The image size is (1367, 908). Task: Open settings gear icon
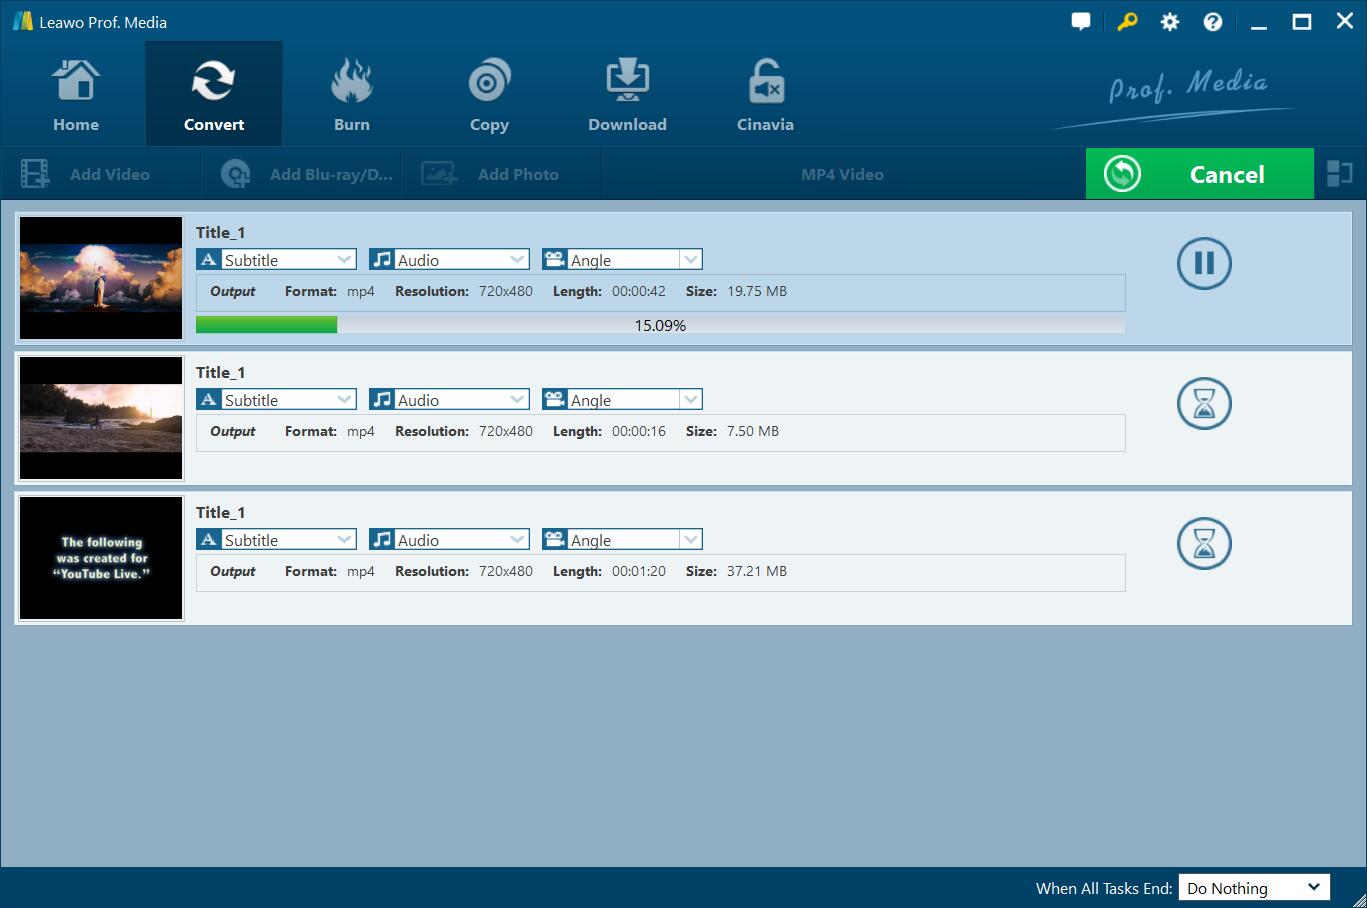click(1169, 22)
